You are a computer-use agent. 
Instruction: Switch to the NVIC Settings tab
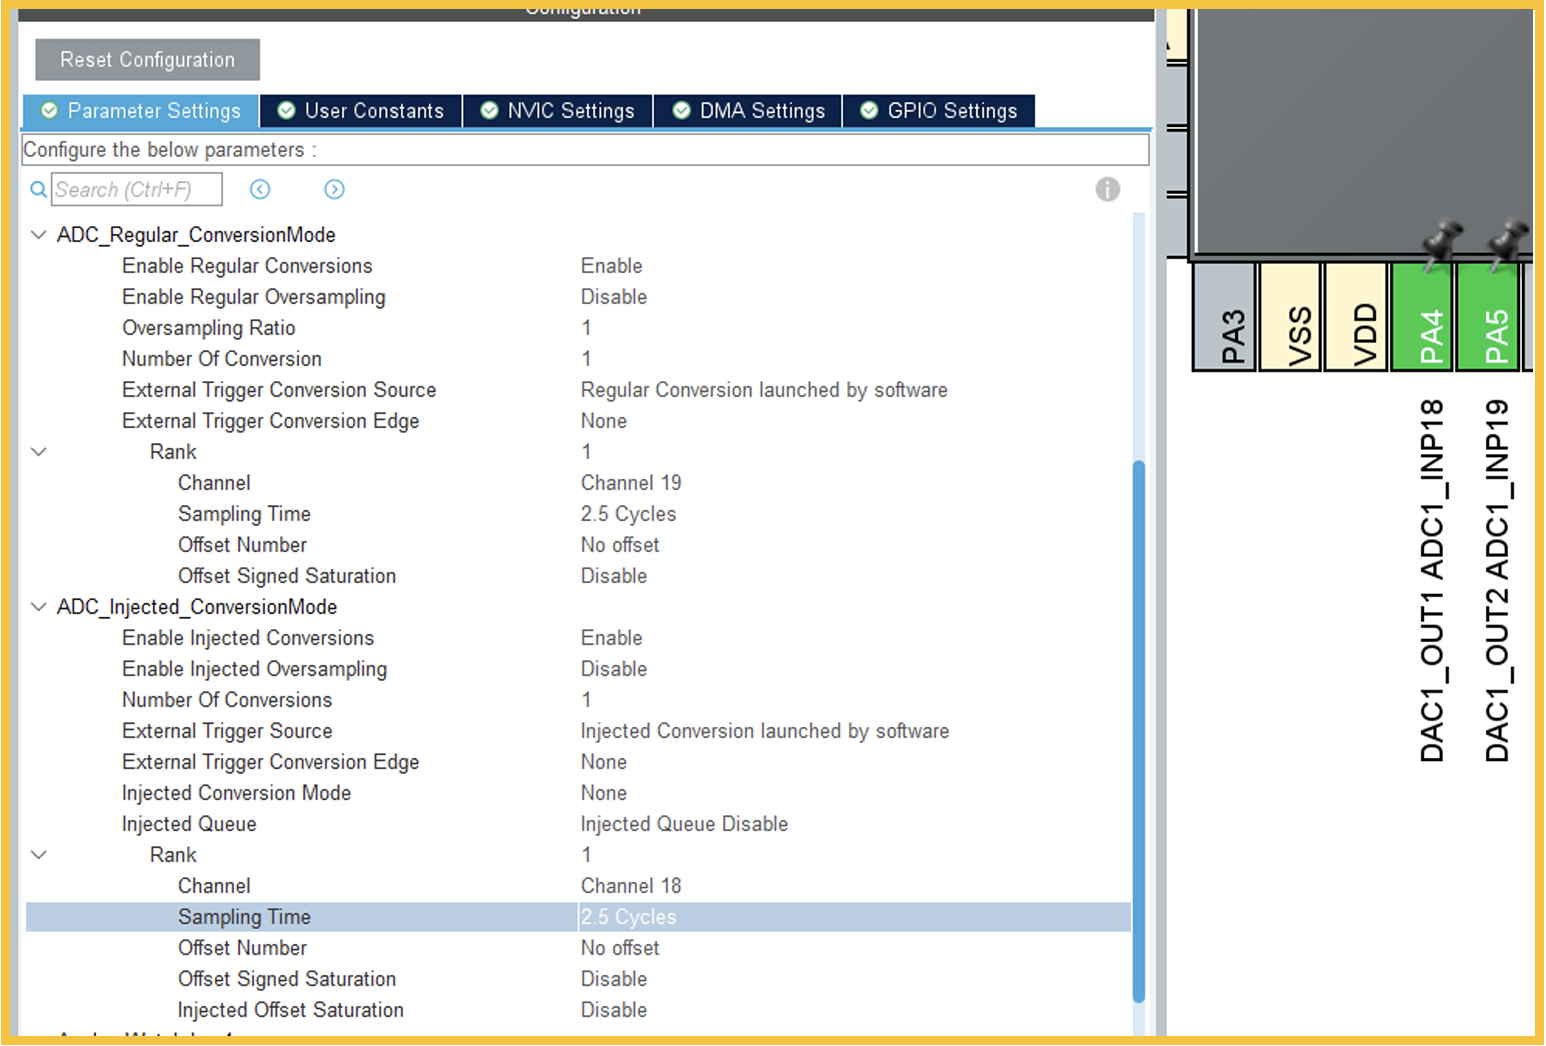click(558, 111)
